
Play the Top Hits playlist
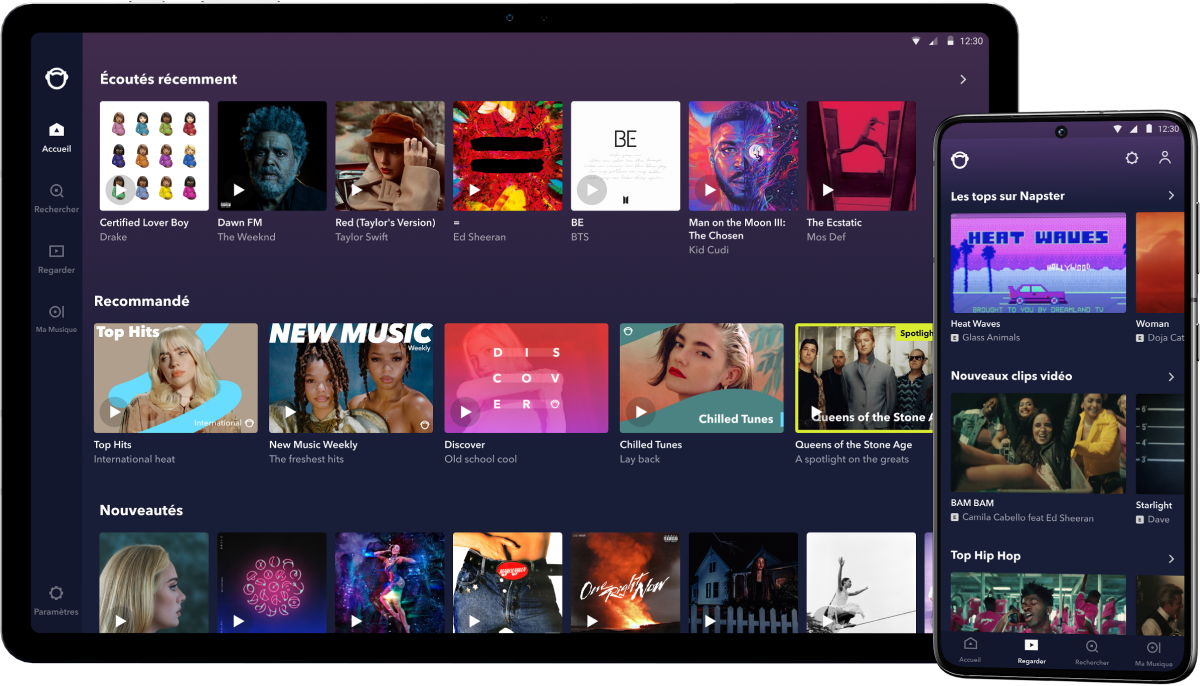pyautogui.click(x=115, y=411)
